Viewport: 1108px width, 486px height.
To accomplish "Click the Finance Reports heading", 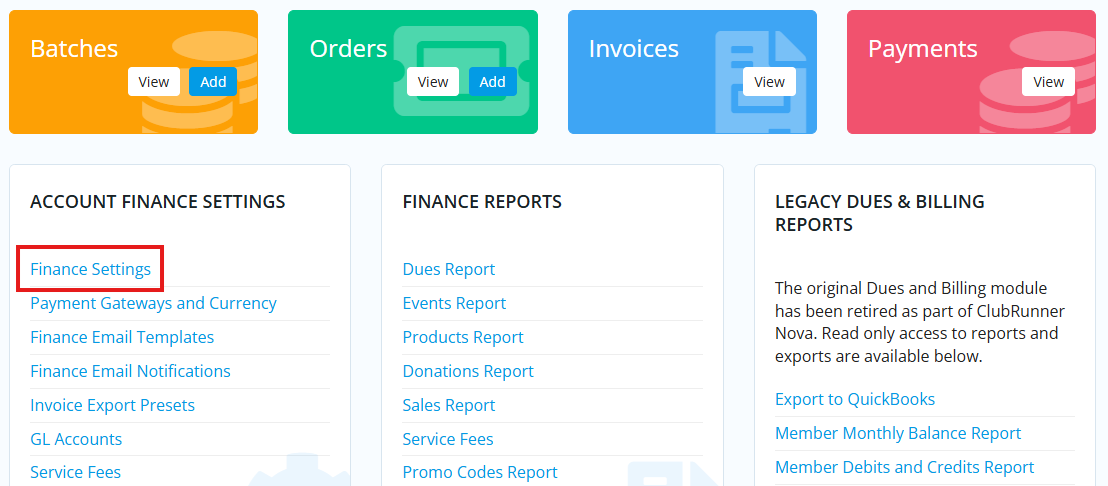I will coord(482,202).
